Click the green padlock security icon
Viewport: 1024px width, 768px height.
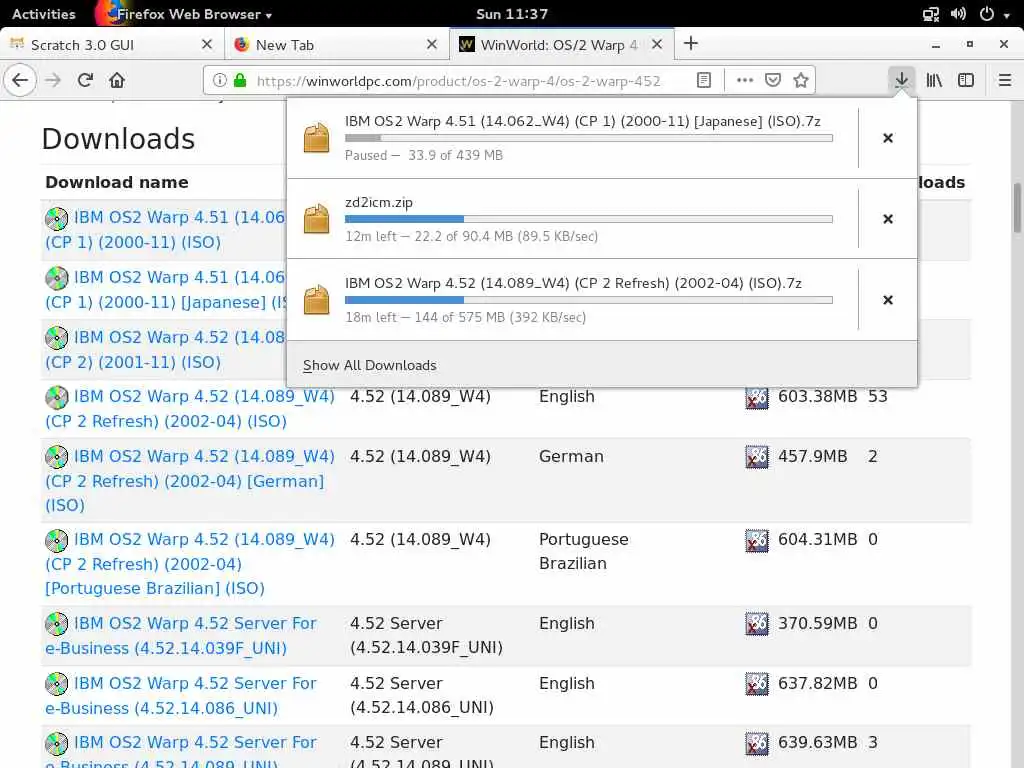(x=240, y=80)
